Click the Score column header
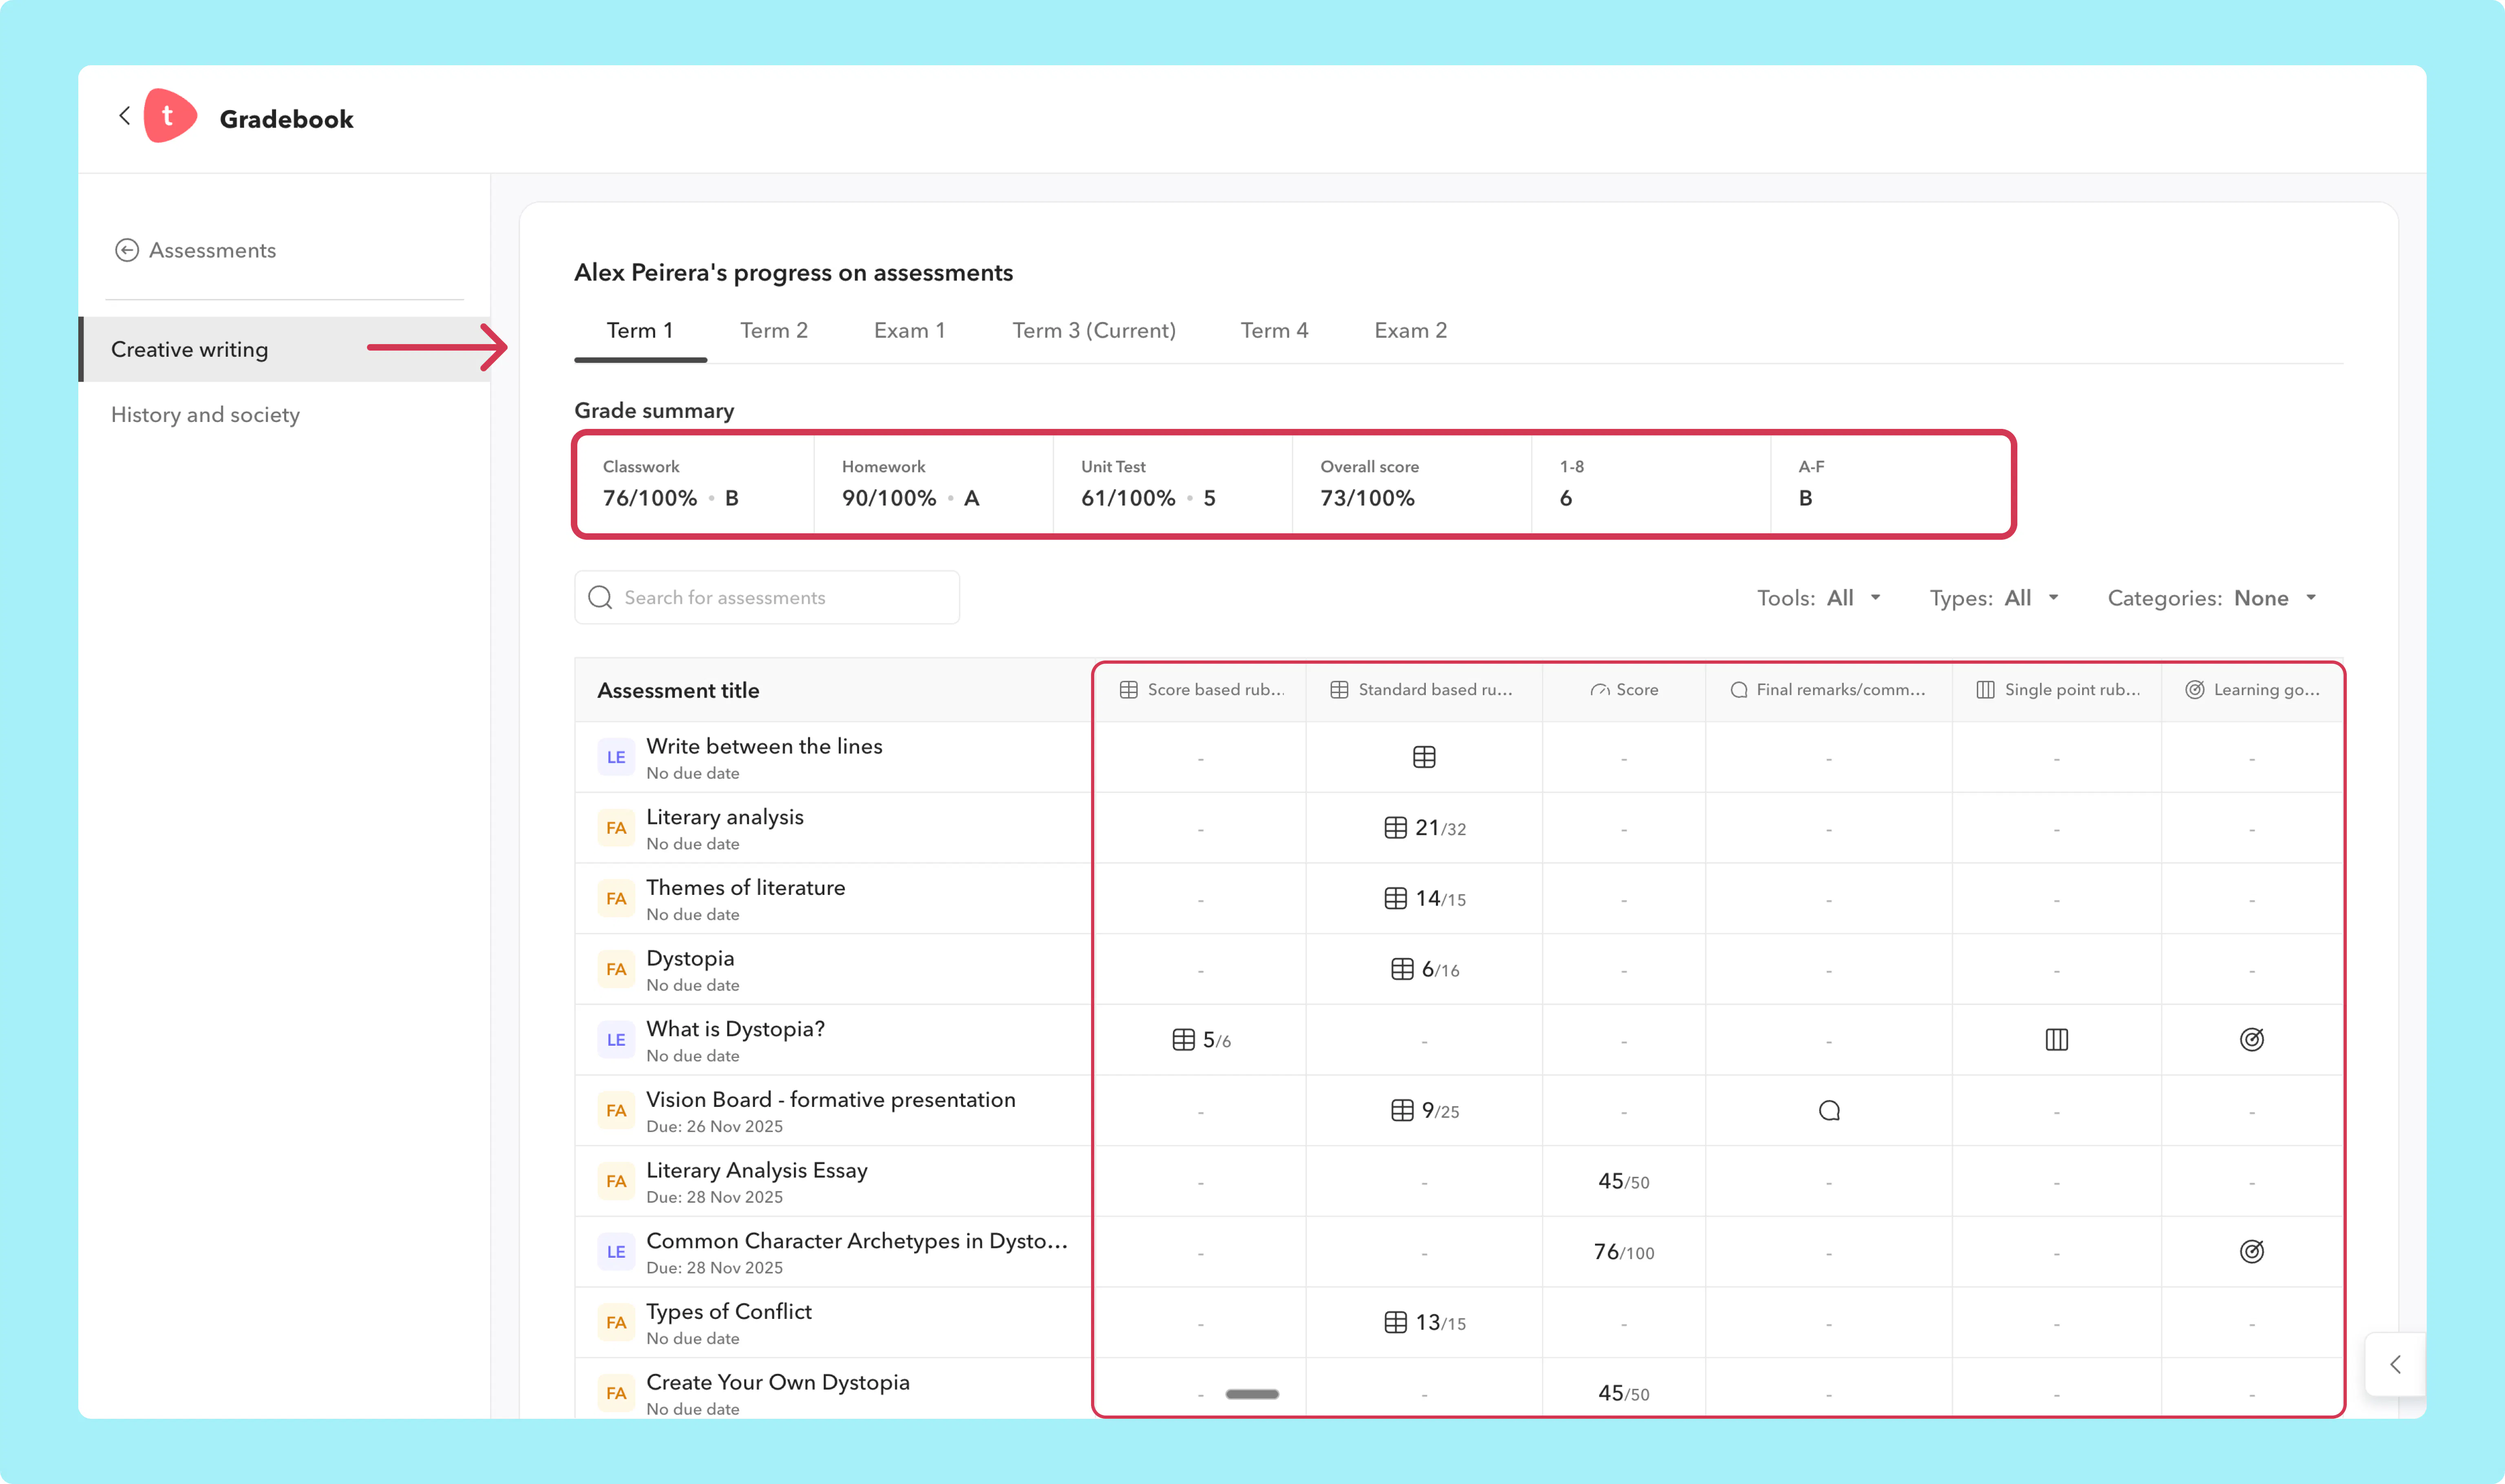 1624,690
